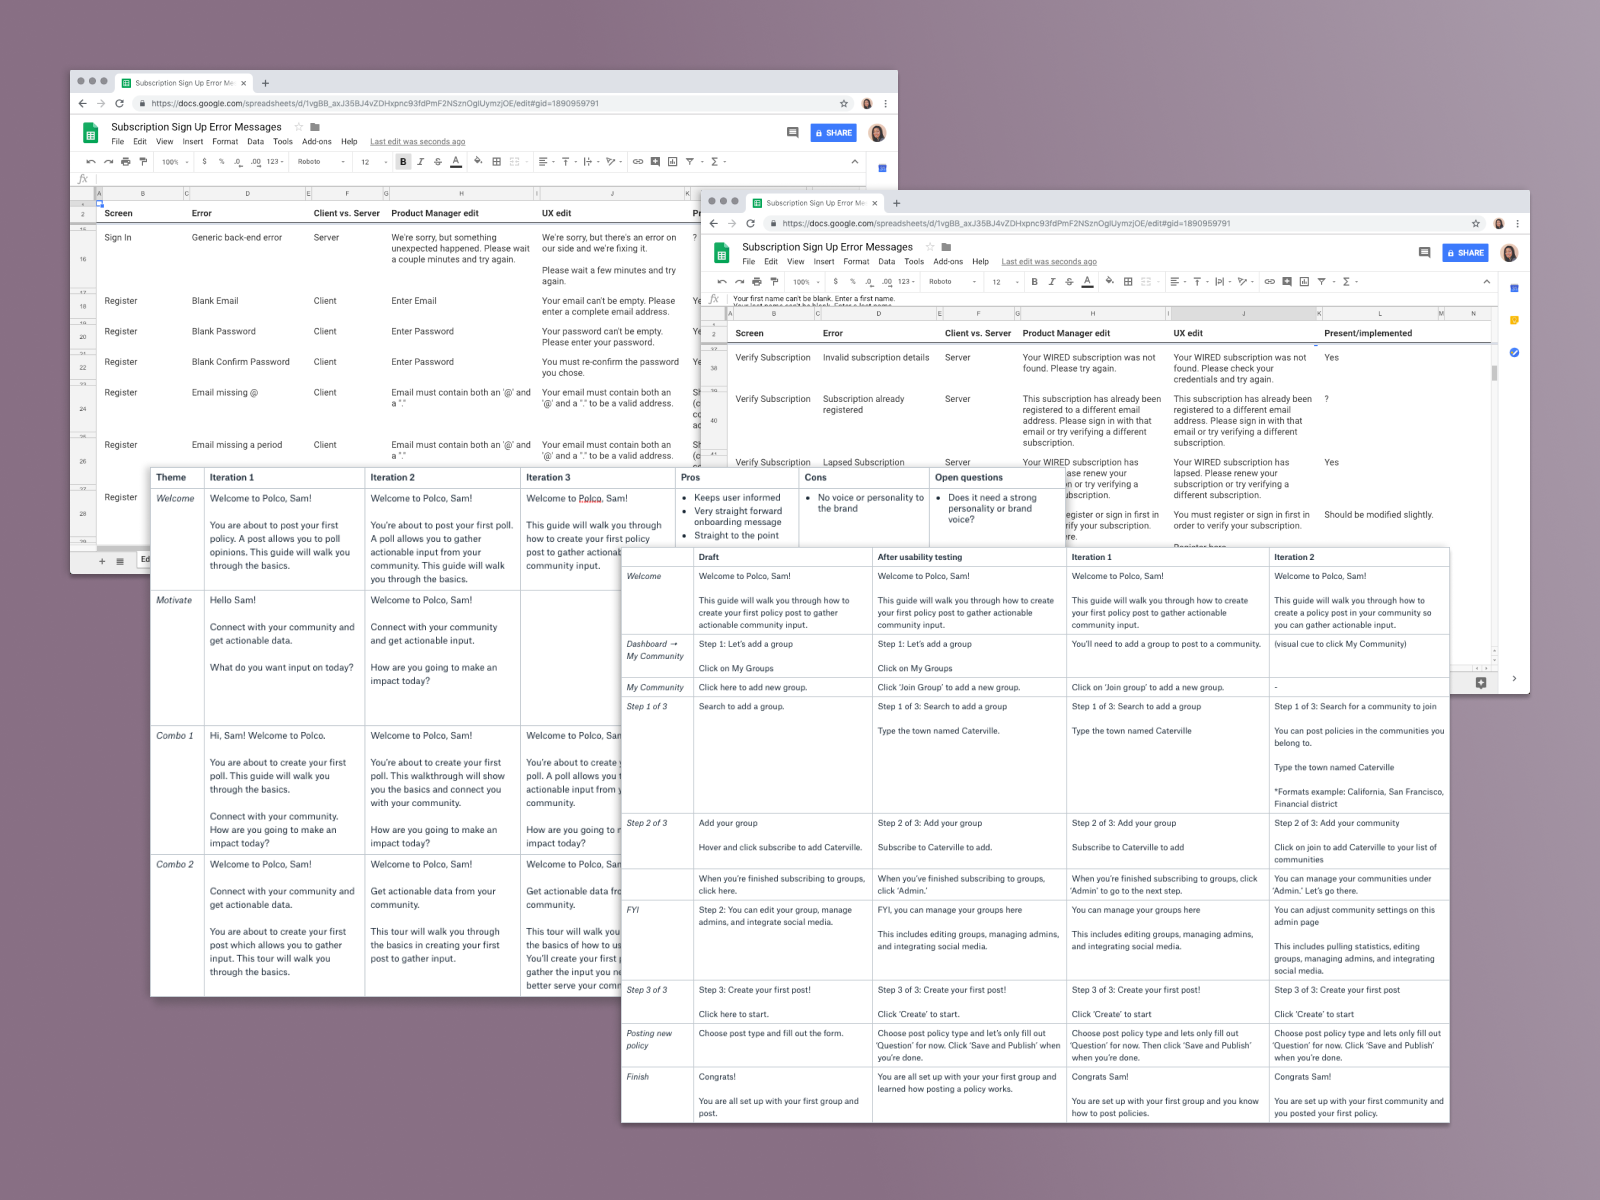The image size is (1600, 1200).
Task: Open File menu in left window
Action: click(118, 141)
